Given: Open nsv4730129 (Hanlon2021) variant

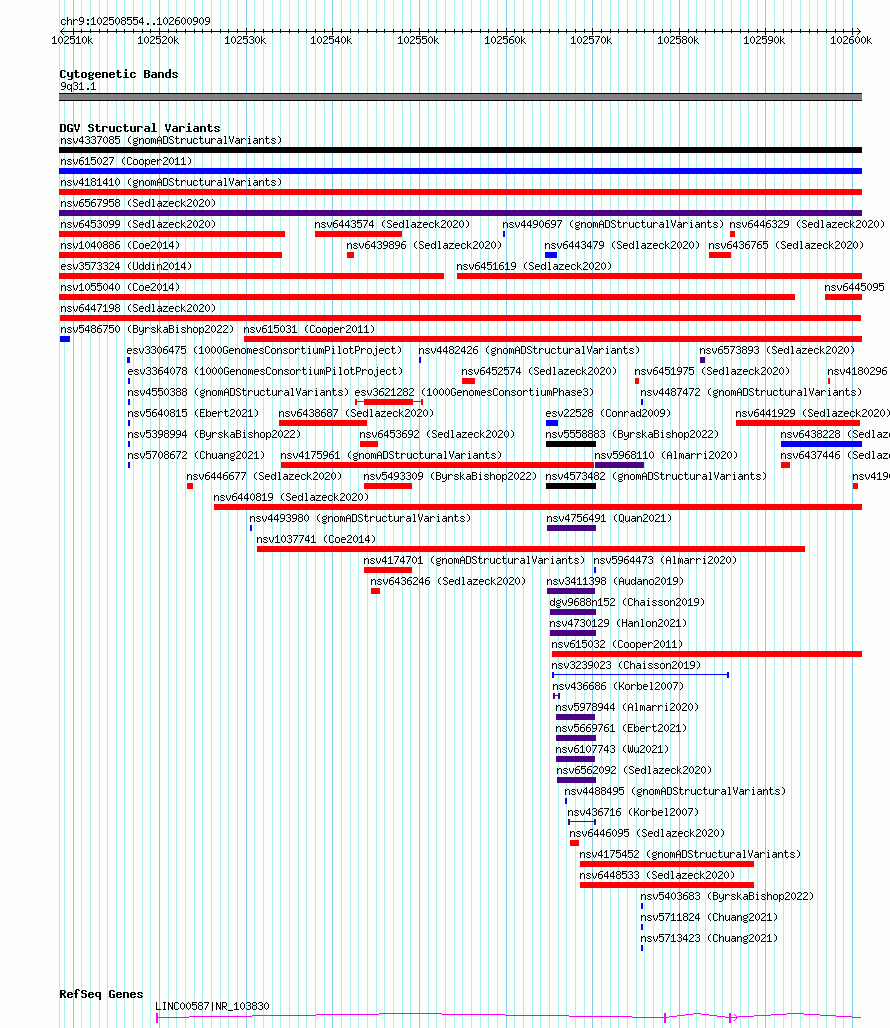Looking at the screenshot, I should coord(618,623).
